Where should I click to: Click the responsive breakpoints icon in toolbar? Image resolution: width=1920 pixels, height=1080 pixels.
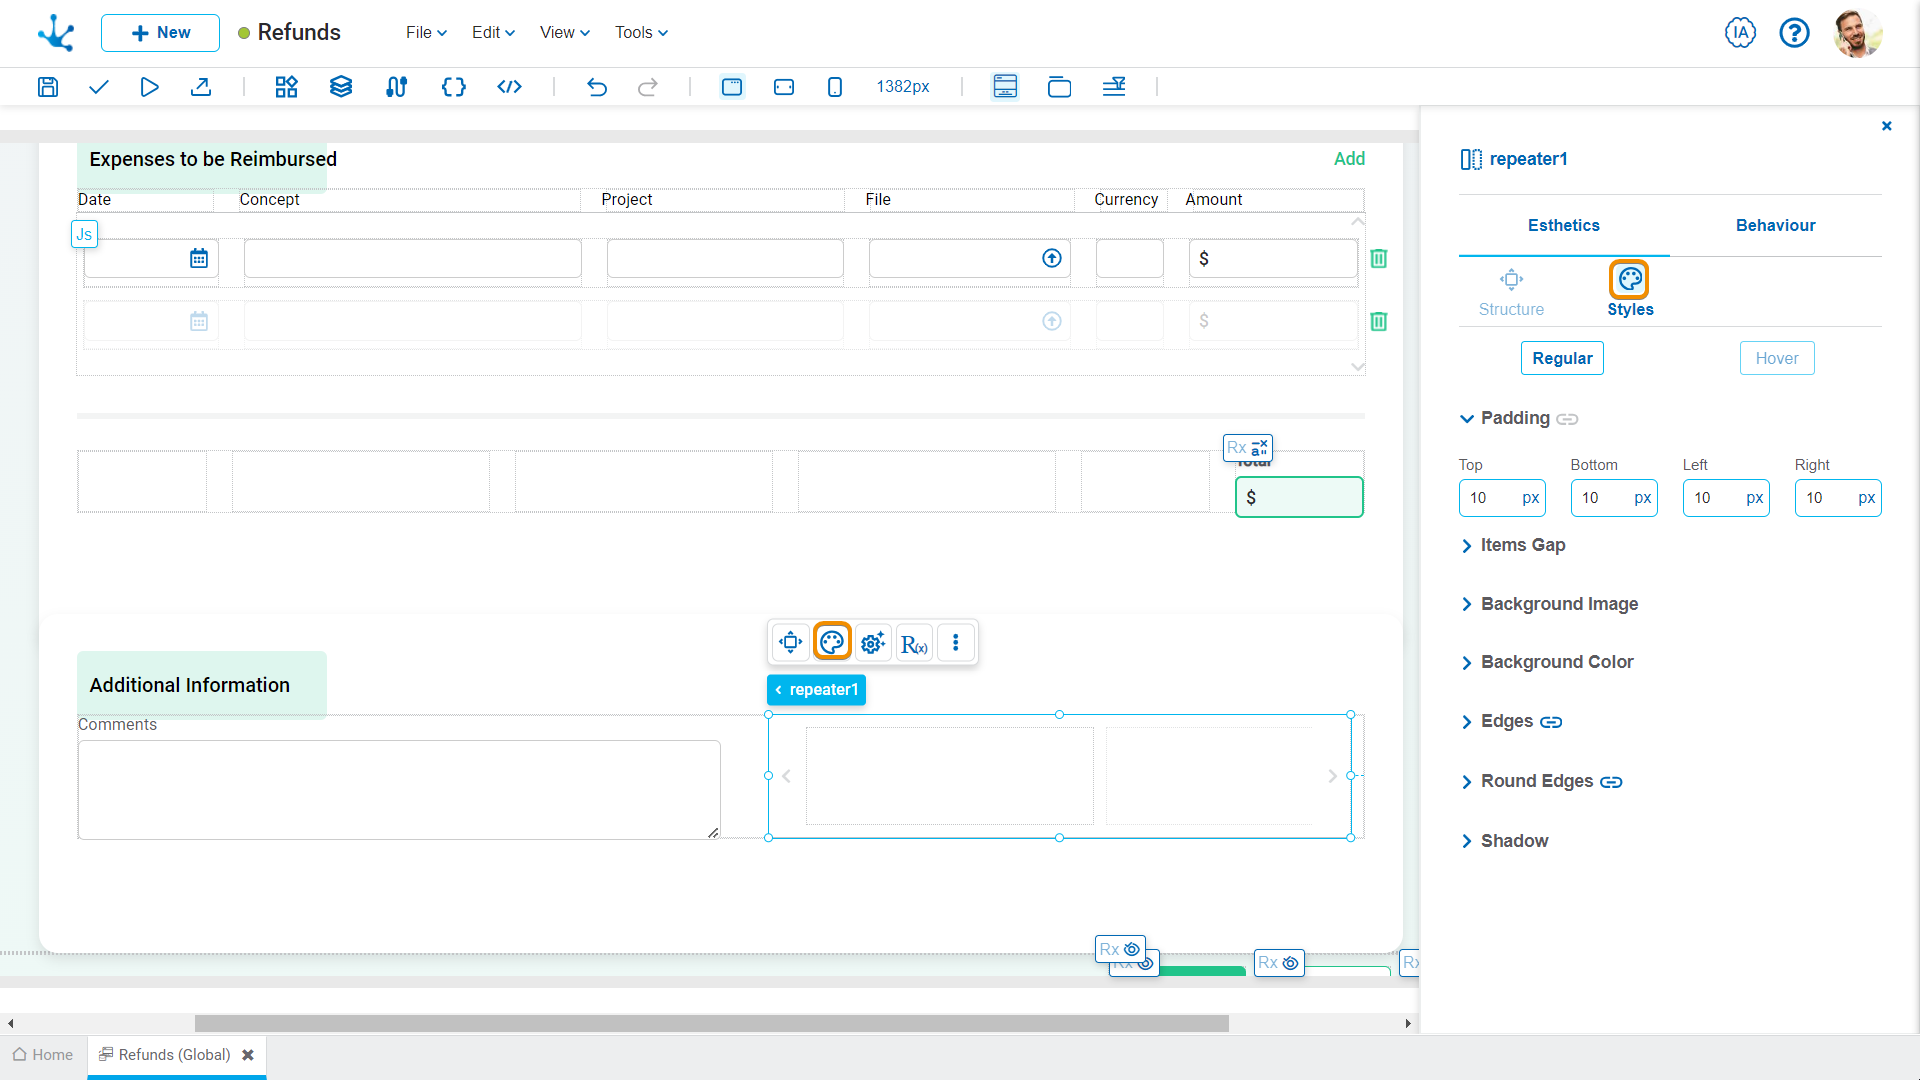tap(1114, 86)
